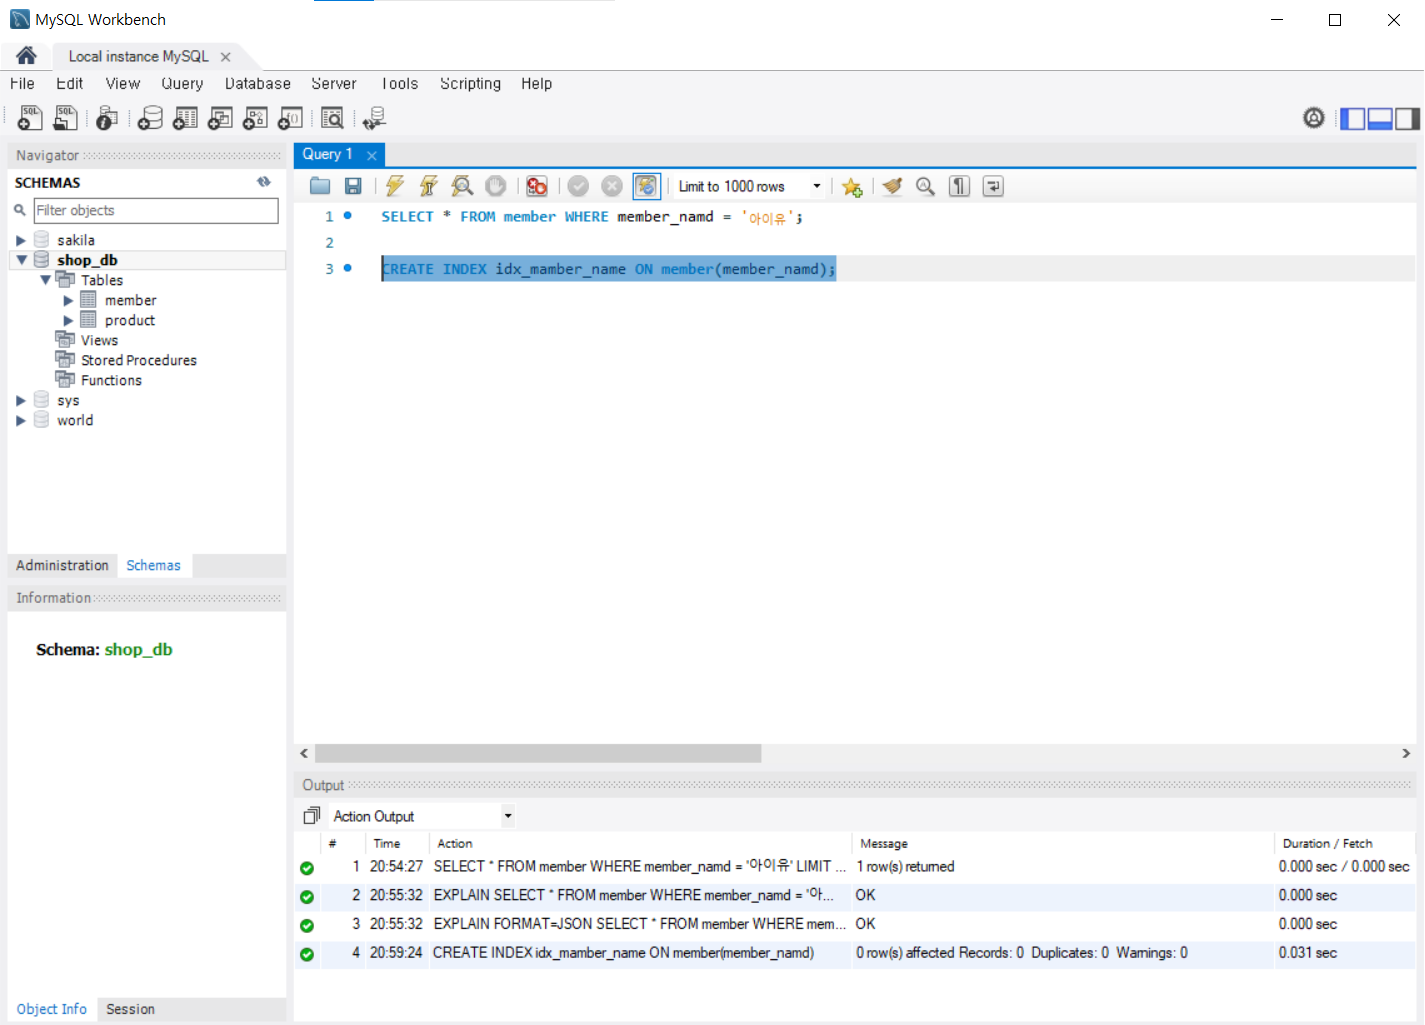
Task: Expand the member table
Action: click(68, 300)
